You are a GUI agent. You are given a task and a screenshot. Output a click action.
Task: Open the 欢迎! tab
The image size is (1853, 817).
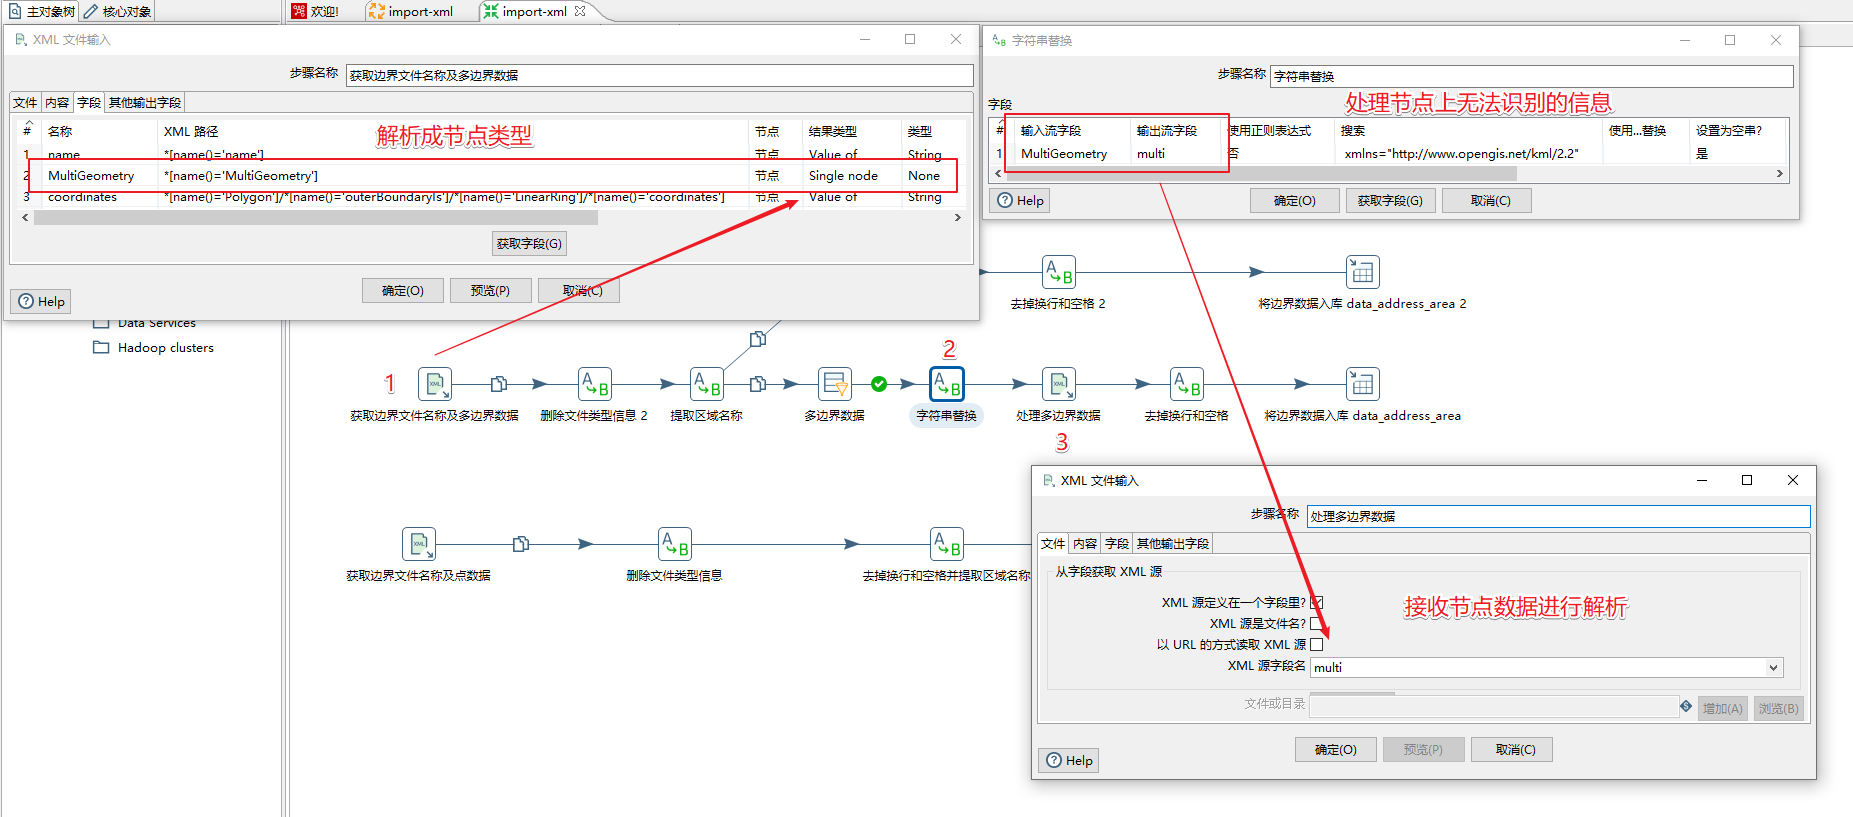316,11
